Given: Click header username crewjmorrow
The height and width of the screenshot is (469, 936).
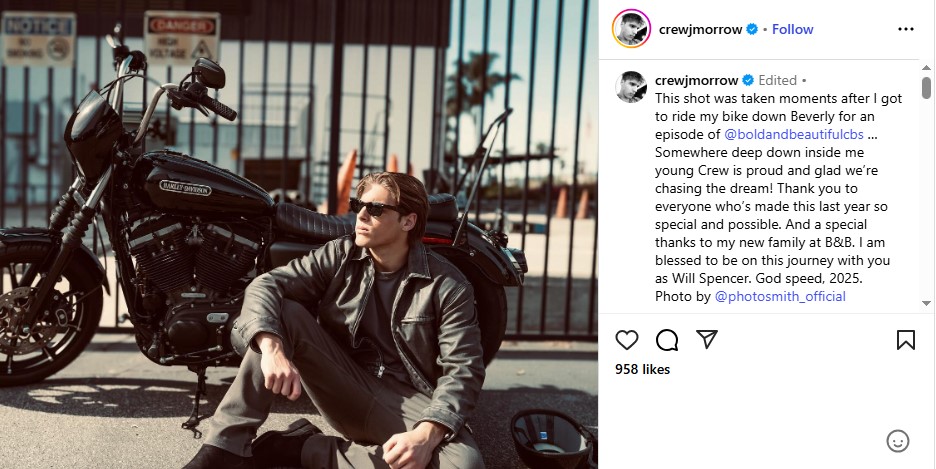Looking at the screenshot, I should 700,29.
